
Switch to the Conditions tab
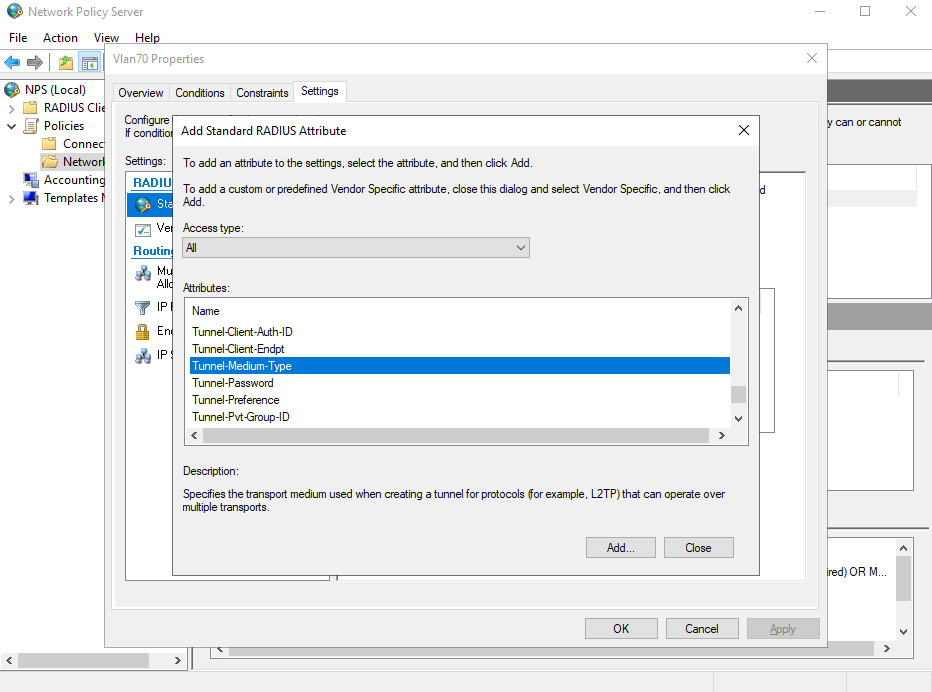coord(200,93)
